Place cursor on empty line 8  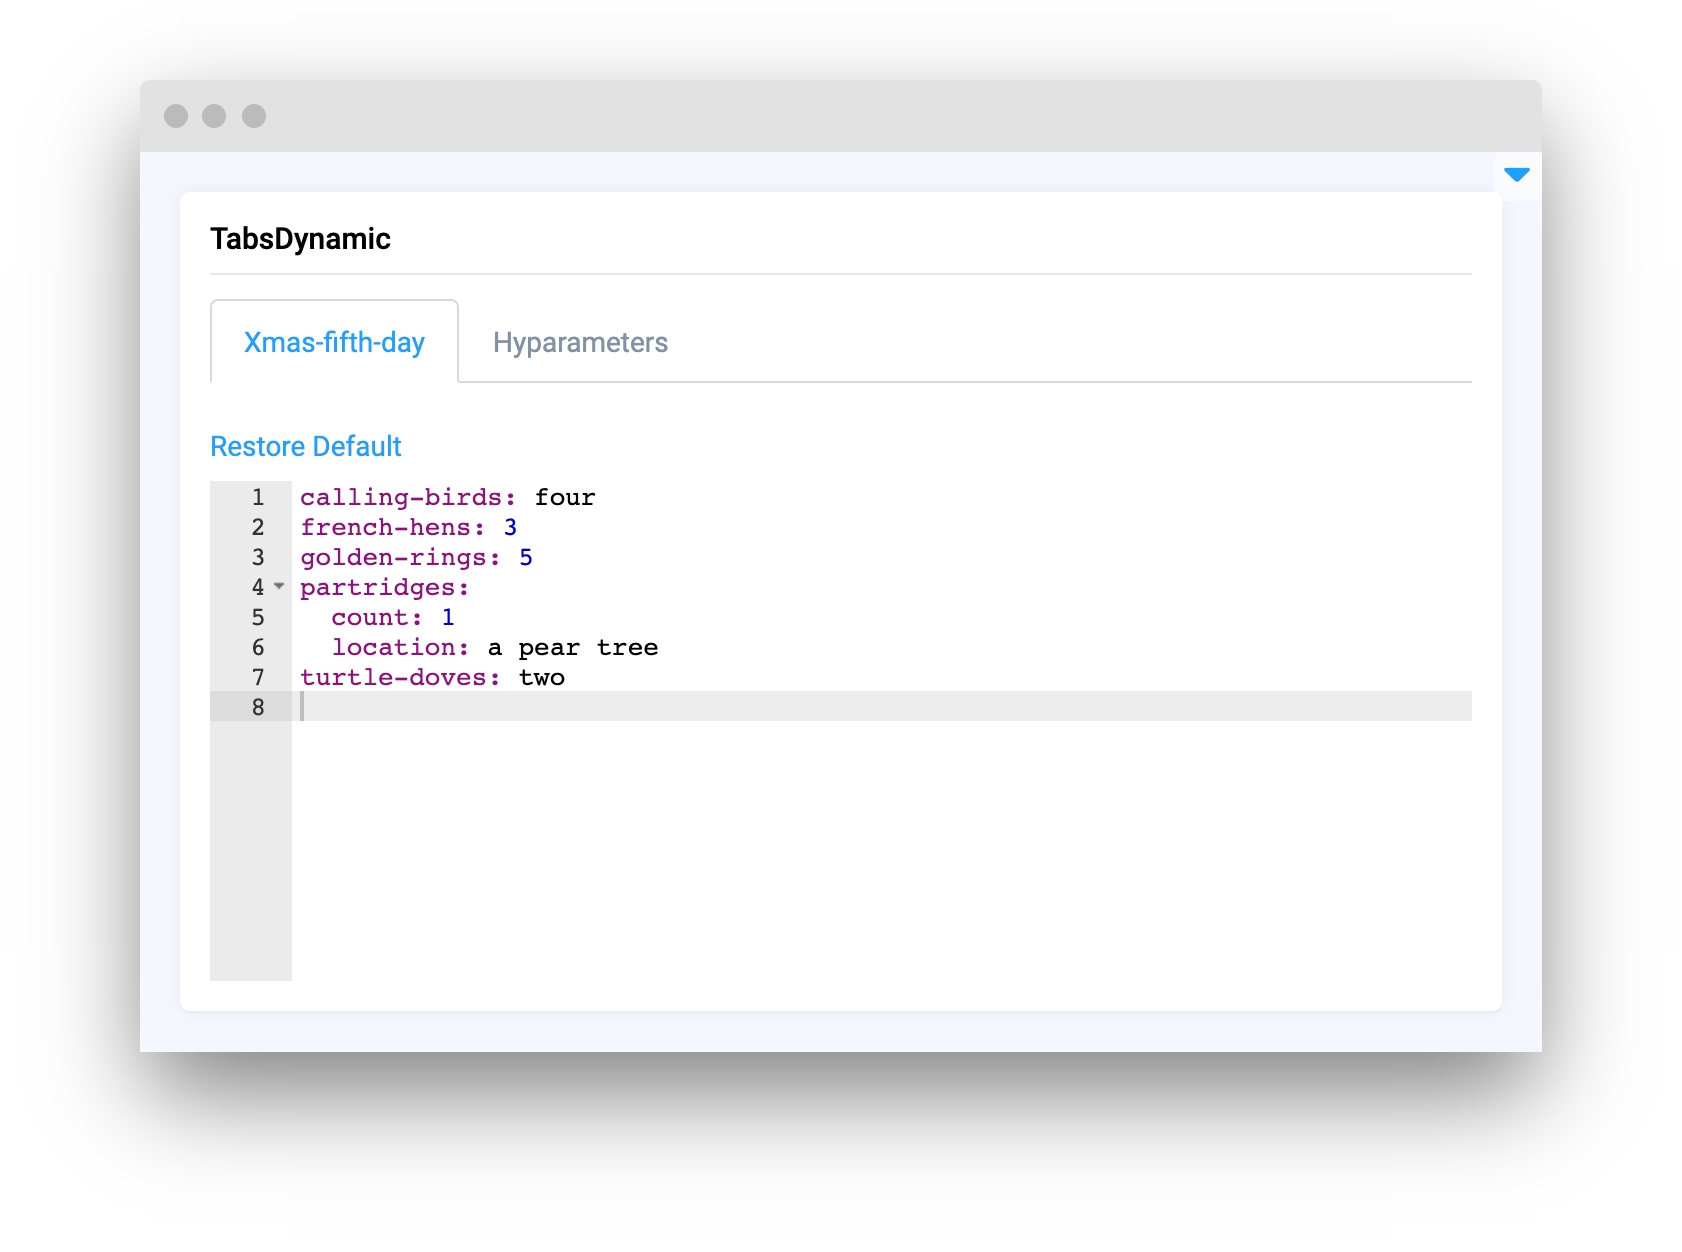(x=800, y=707)
